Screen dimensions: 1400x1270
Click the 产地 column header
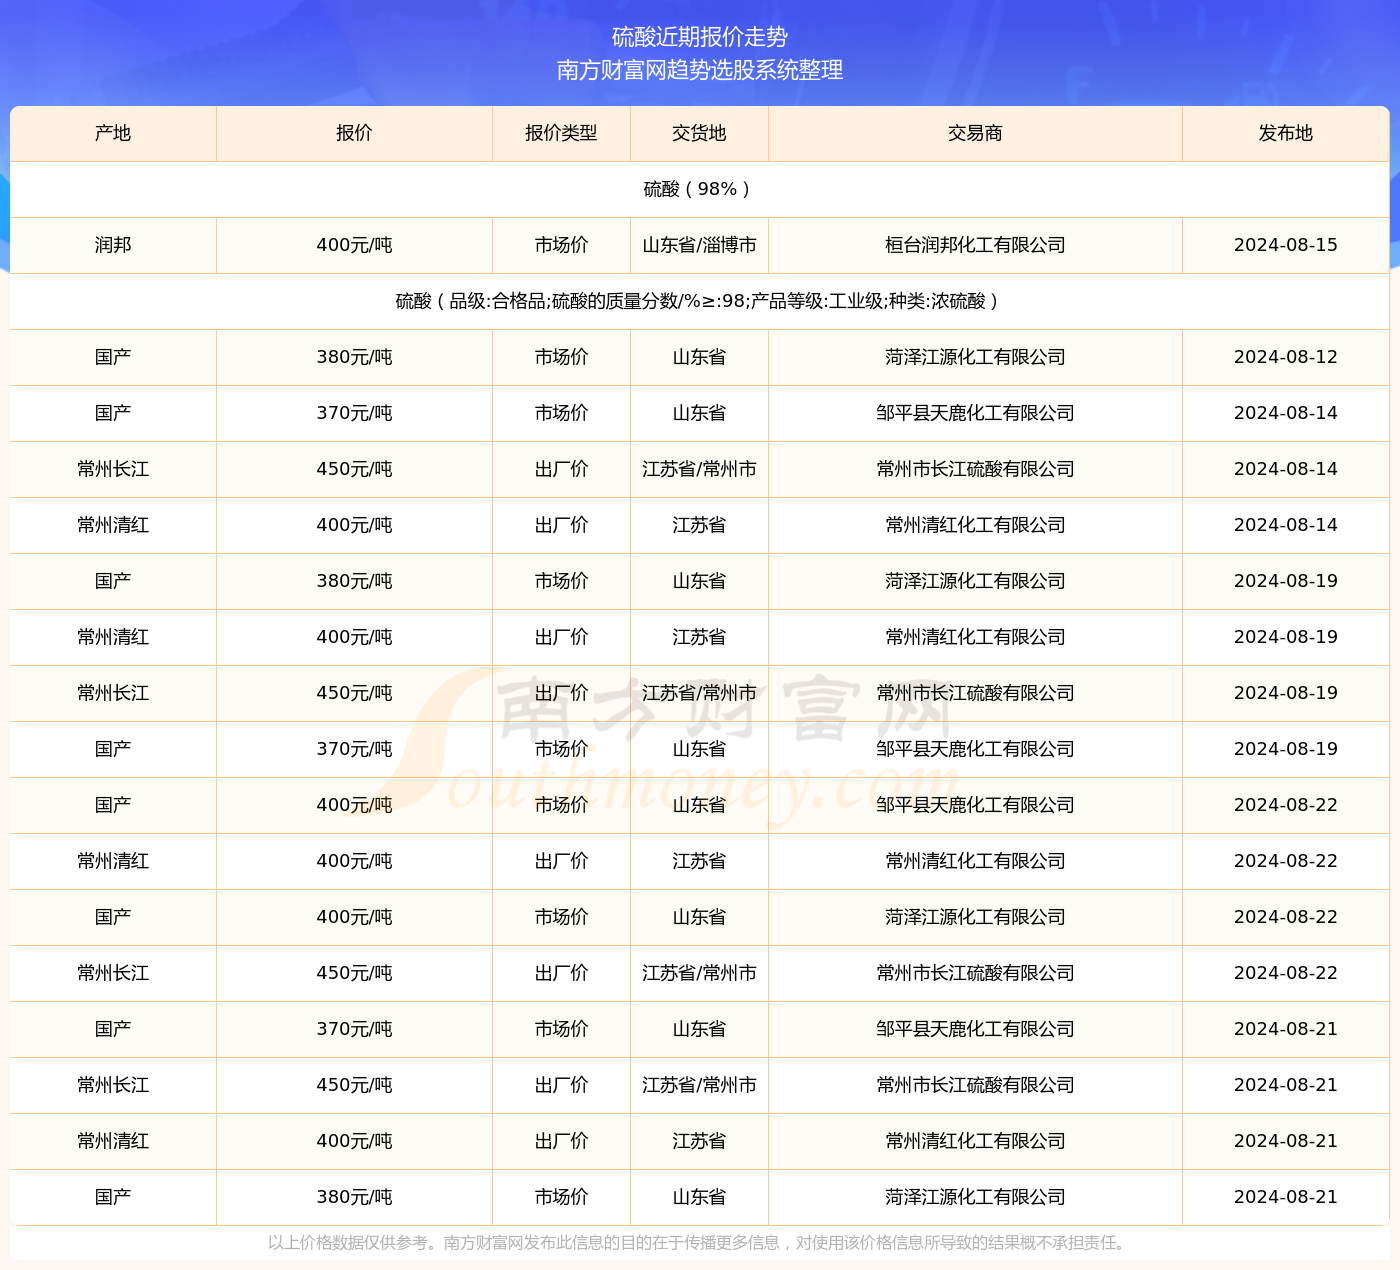[113, 133]
